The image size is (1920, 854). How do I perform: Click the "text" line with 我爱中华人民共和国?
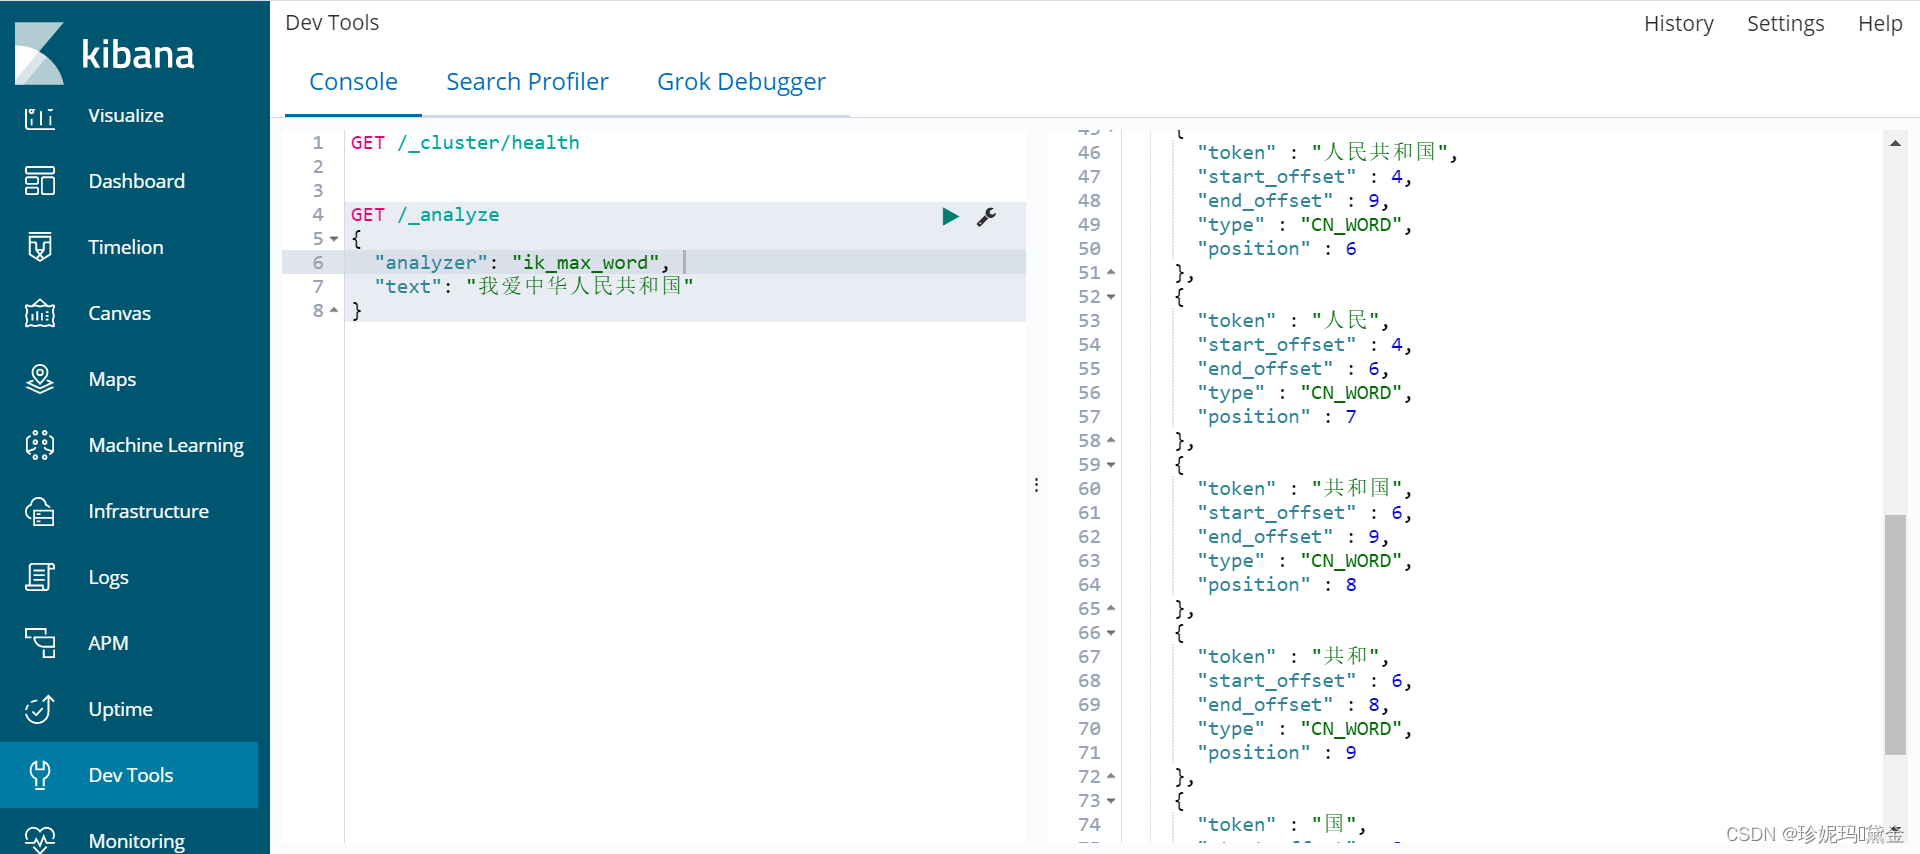(534, 287)
